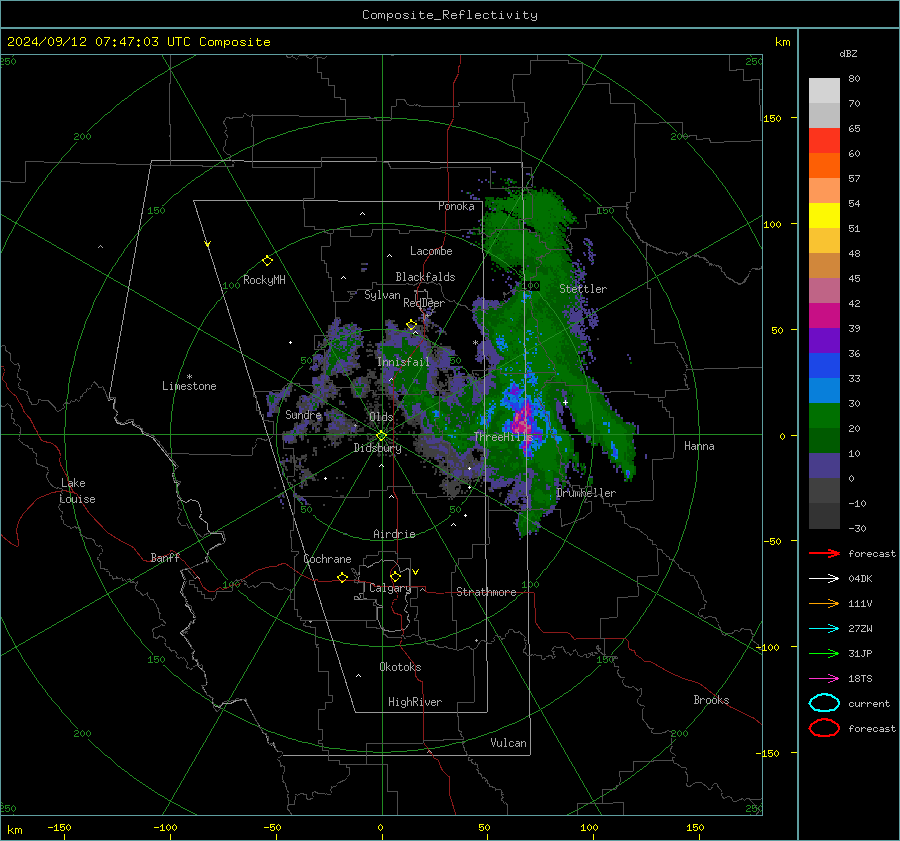Click the cyan 27ZW arrow in legend
The height and width of the screenshot is (841, 900).
pos(824,629)
